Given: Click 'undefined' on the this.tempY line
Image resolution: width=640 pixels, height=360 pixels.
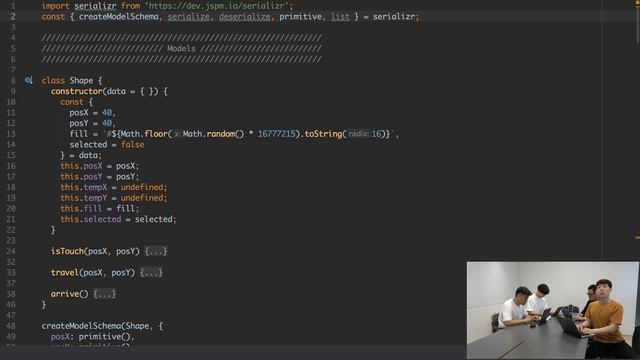Looking at the screenshot, I should 142,198.
